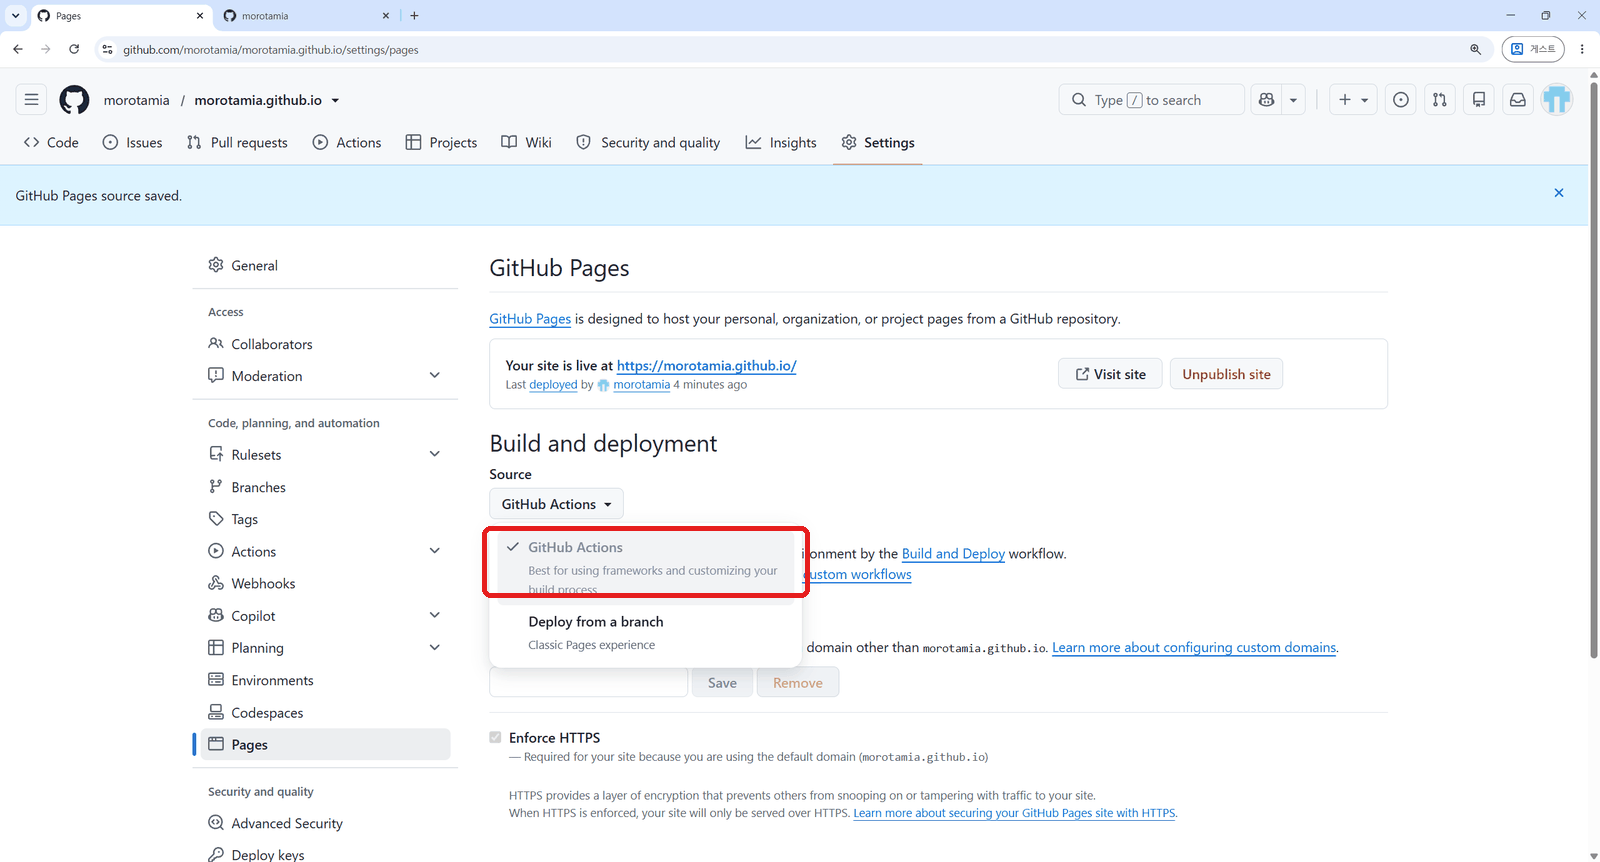
Task: View site information icon in address bar
Action: 108,49
